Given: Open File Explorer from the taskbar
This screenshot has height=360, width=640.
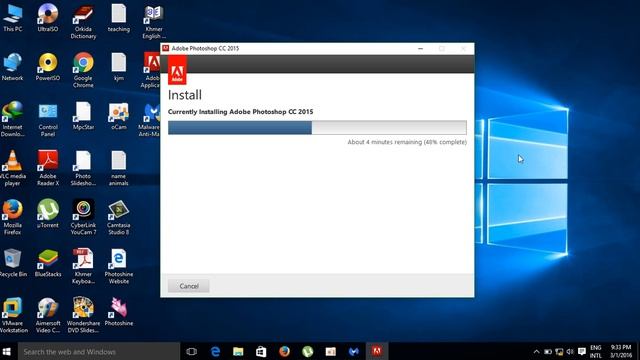Looking at the screenshot, I should pyautogui.click(x=238, y=351).
